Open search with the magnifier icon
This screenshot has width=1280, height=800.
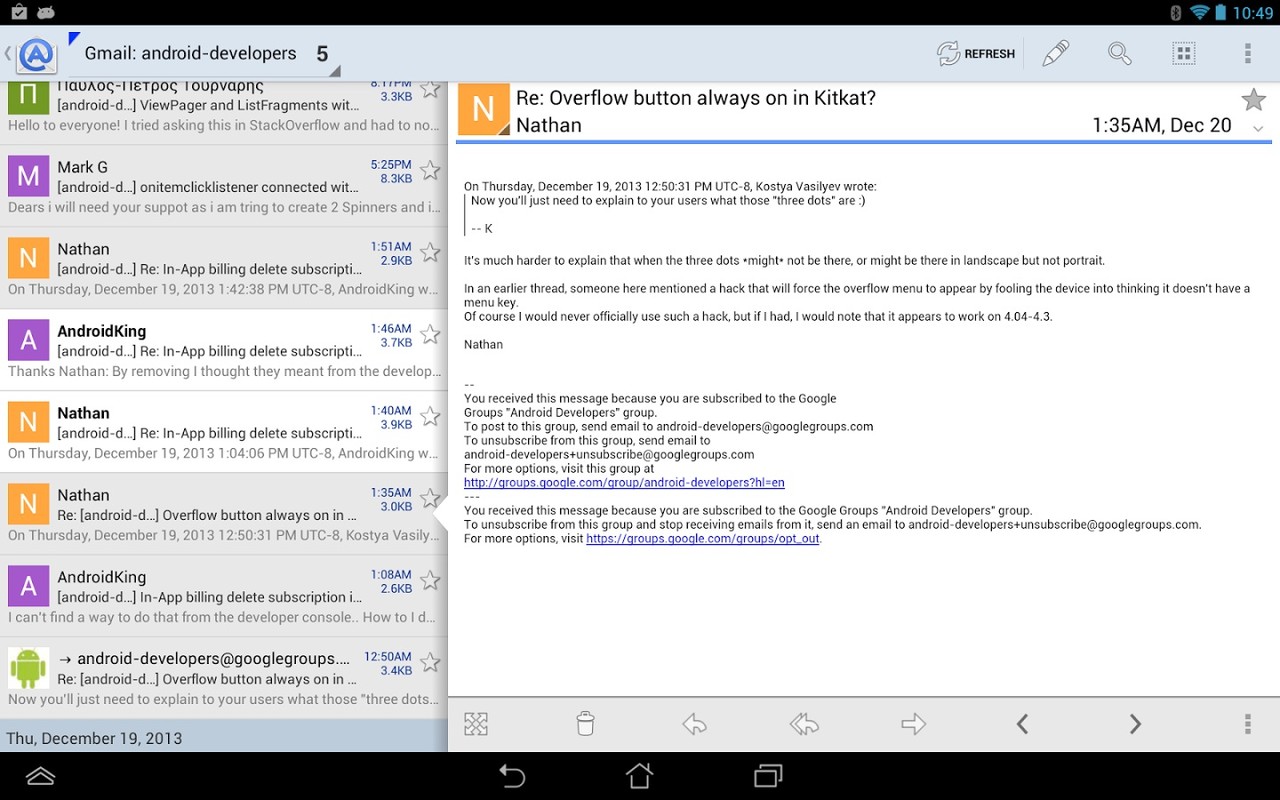(1119, 54)
